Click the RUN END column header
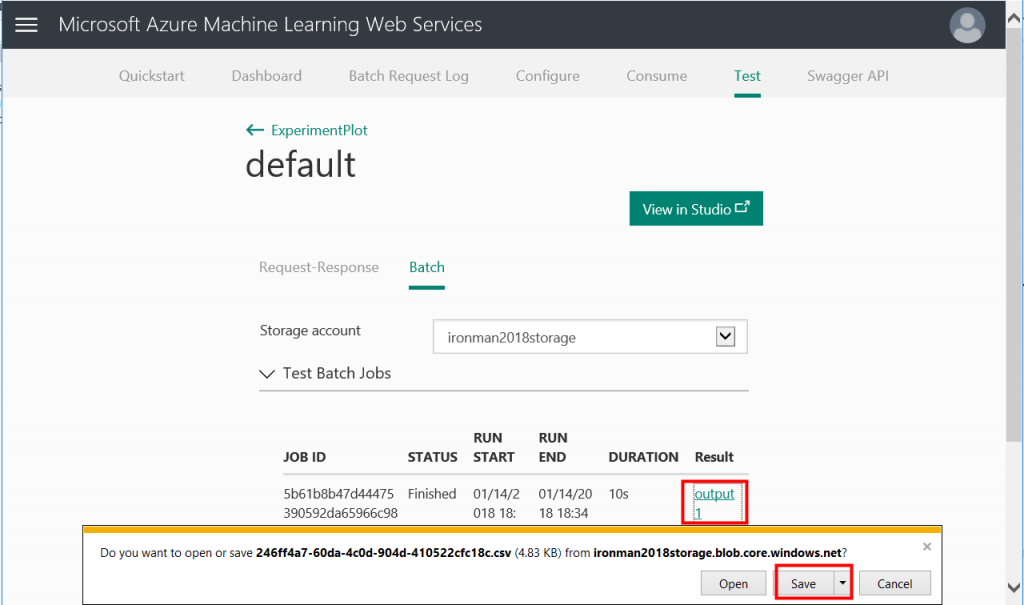The height and width of the screenshot is (605, 1024). pyautogui.click(x=553, y=447)
